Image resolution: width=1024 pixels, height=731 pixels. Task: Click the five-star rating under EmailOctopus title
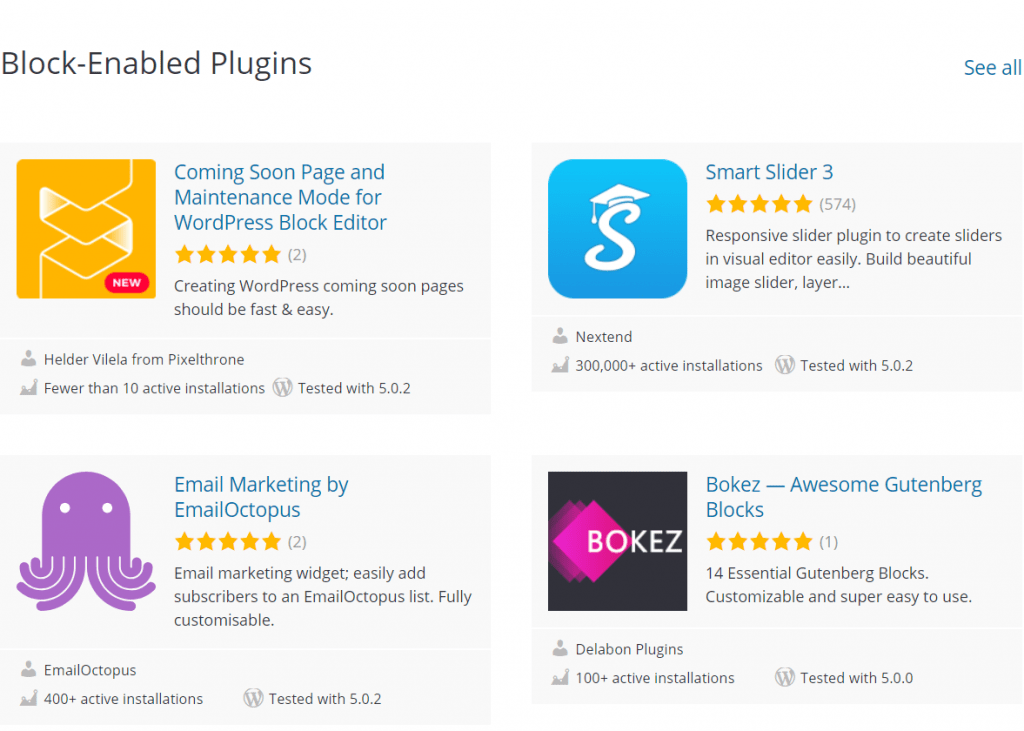click(227, 542)
